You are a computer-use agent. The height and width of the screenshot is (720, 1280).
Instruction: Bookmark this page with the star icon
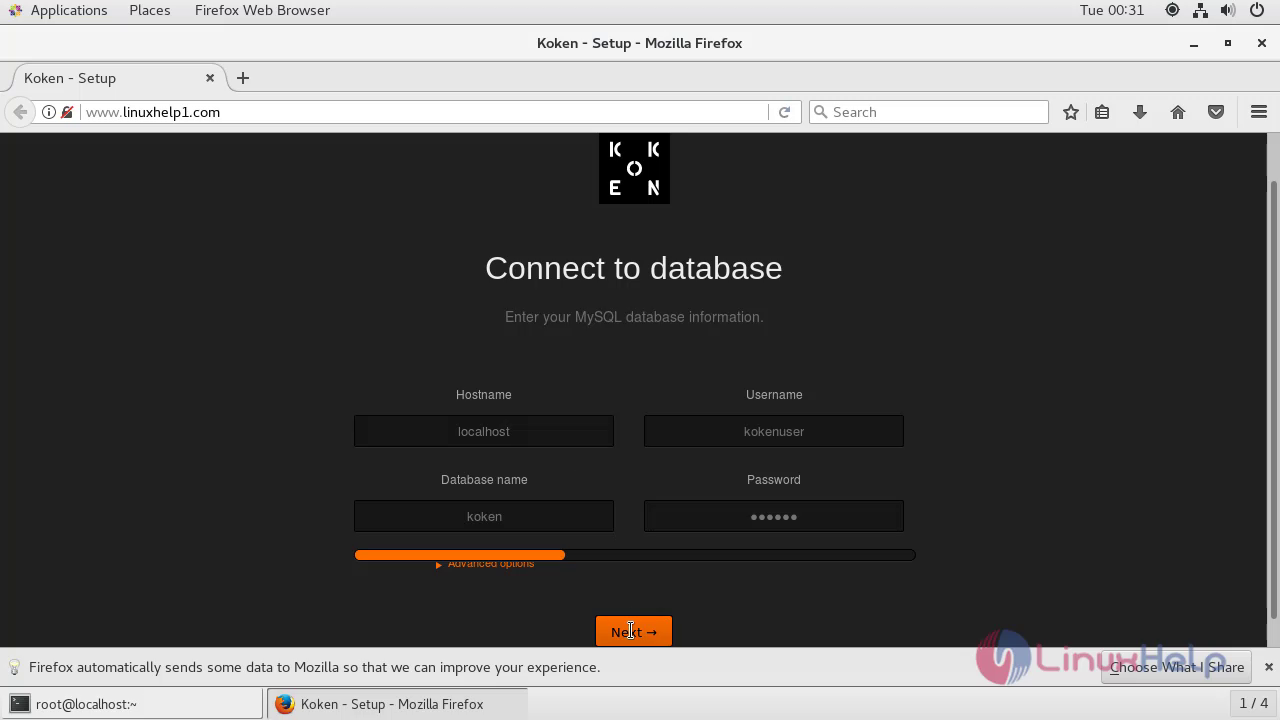pyautogui.click(x=1071, y=112)
